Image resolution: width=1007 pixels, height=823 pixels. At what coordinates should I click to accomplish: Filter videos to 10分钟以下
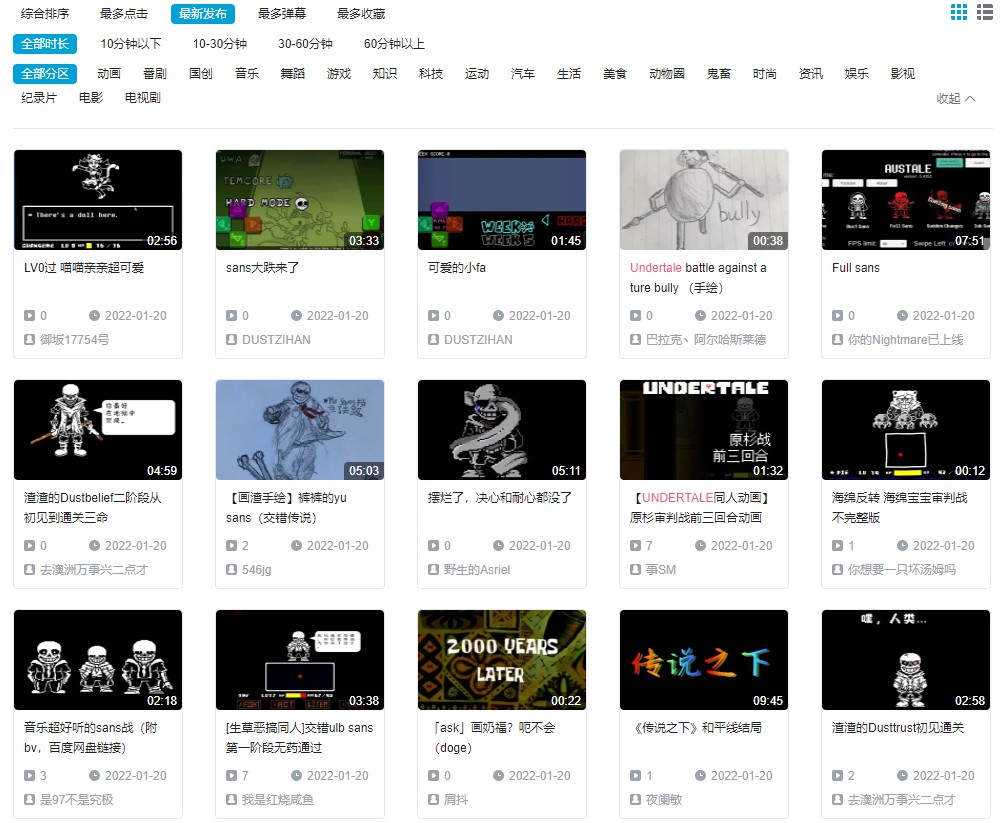131,44
